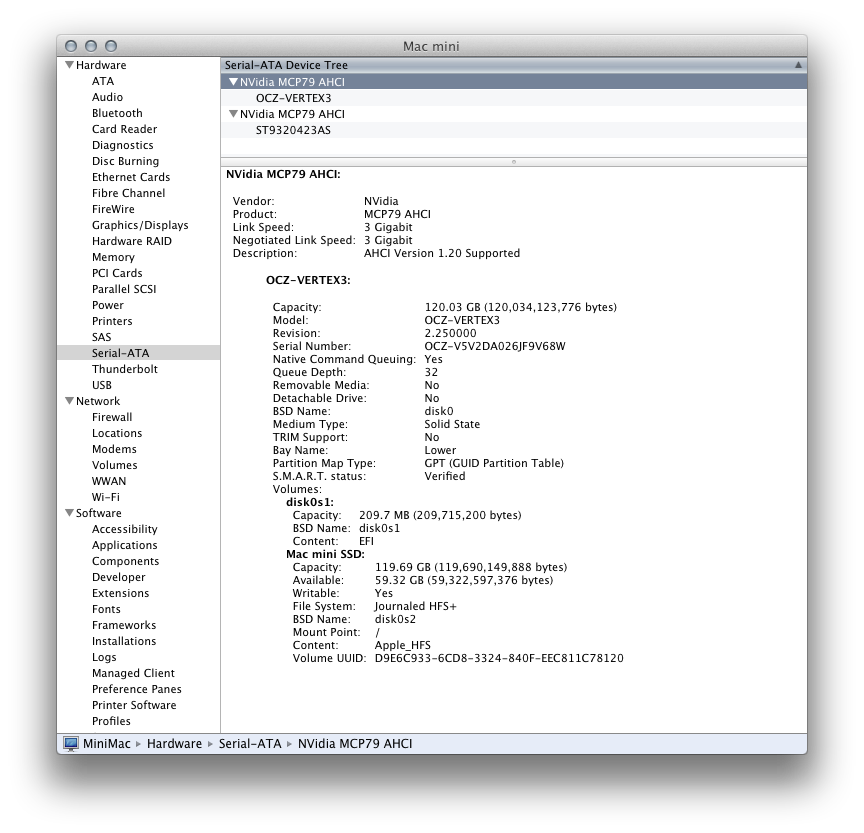This screenshot has height=833, width=864.
Task: Show Memory information
Action: tap(114, 257)
